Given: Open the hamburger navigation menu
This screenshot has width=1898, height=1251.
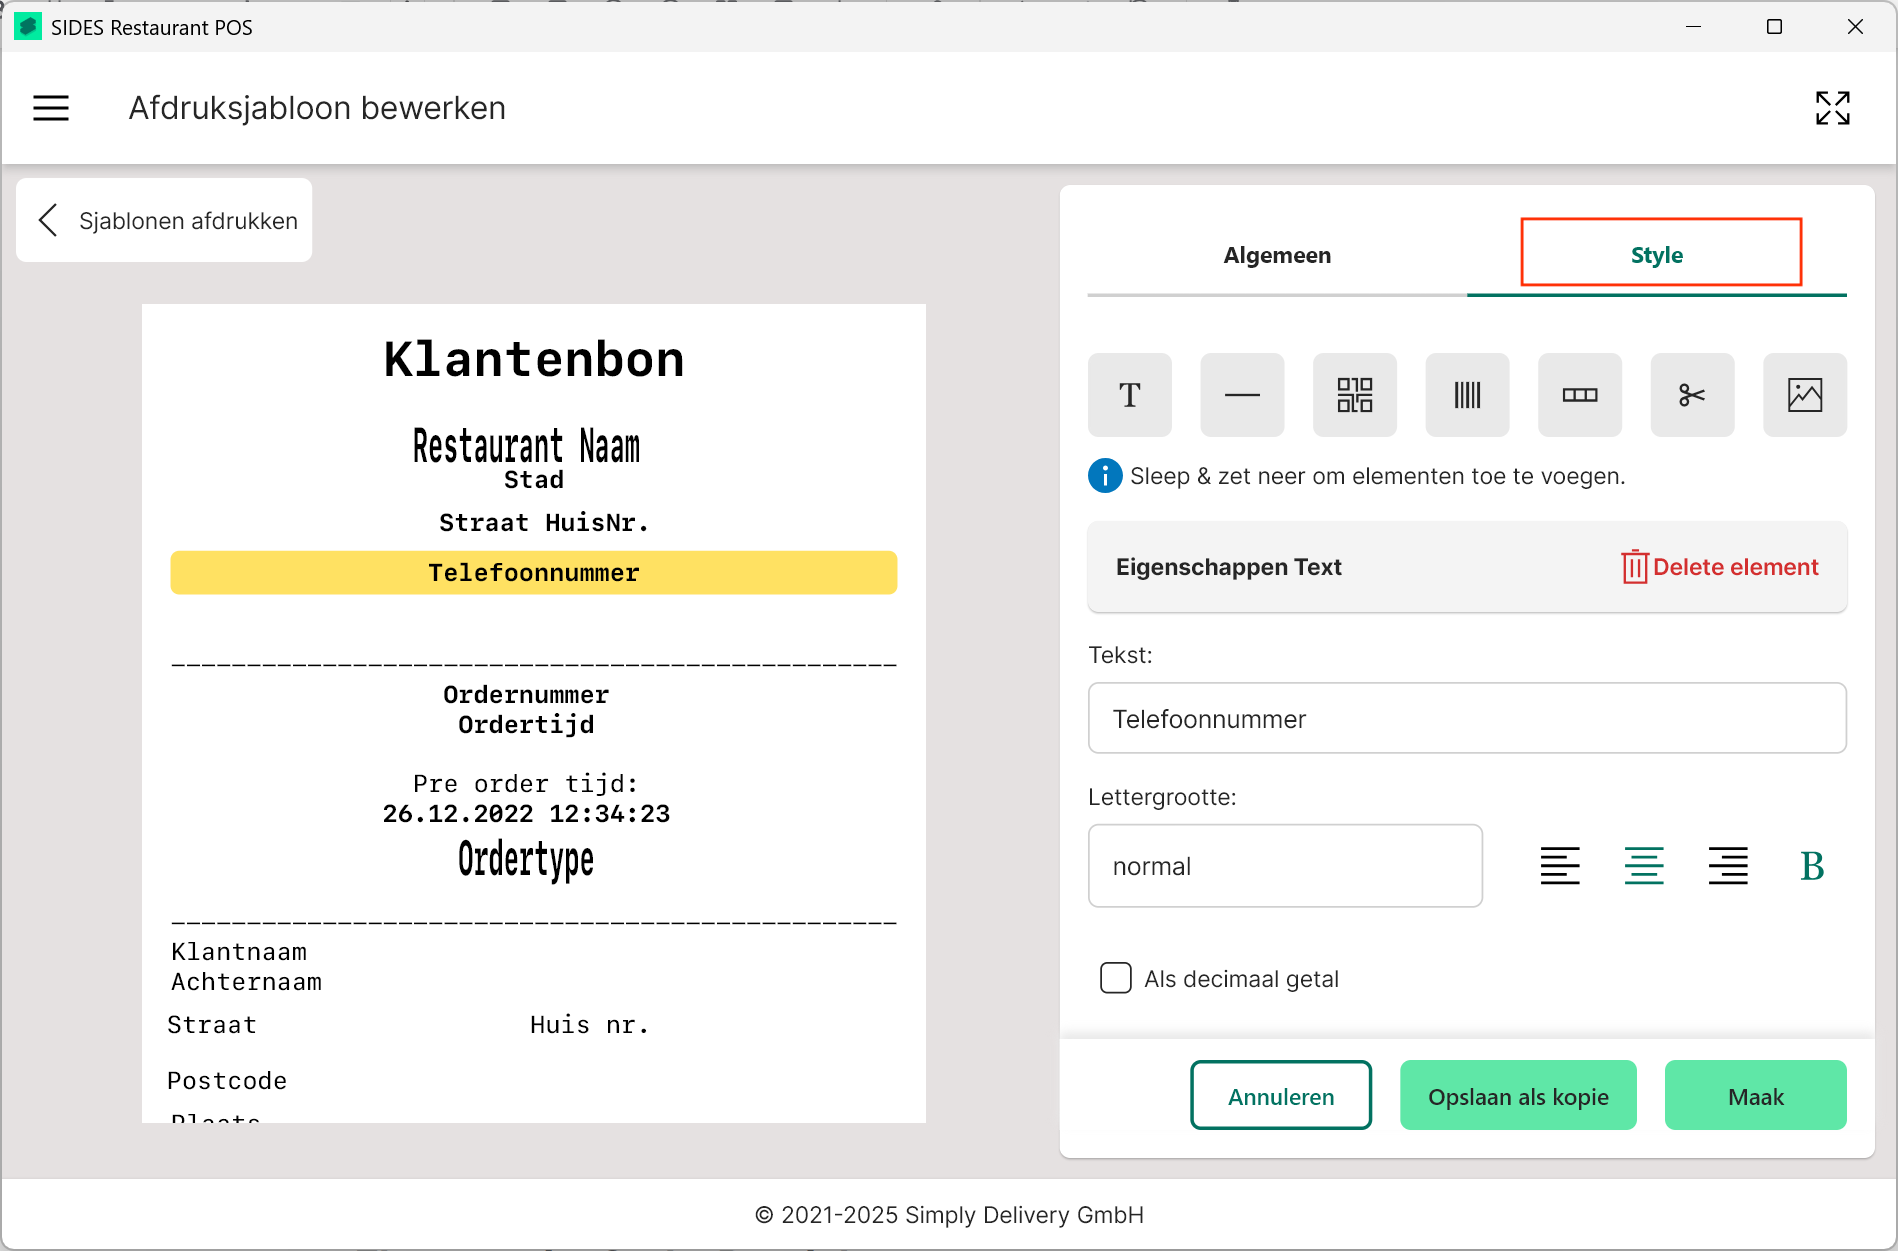Looking at the screenshot, I should 51,108.
